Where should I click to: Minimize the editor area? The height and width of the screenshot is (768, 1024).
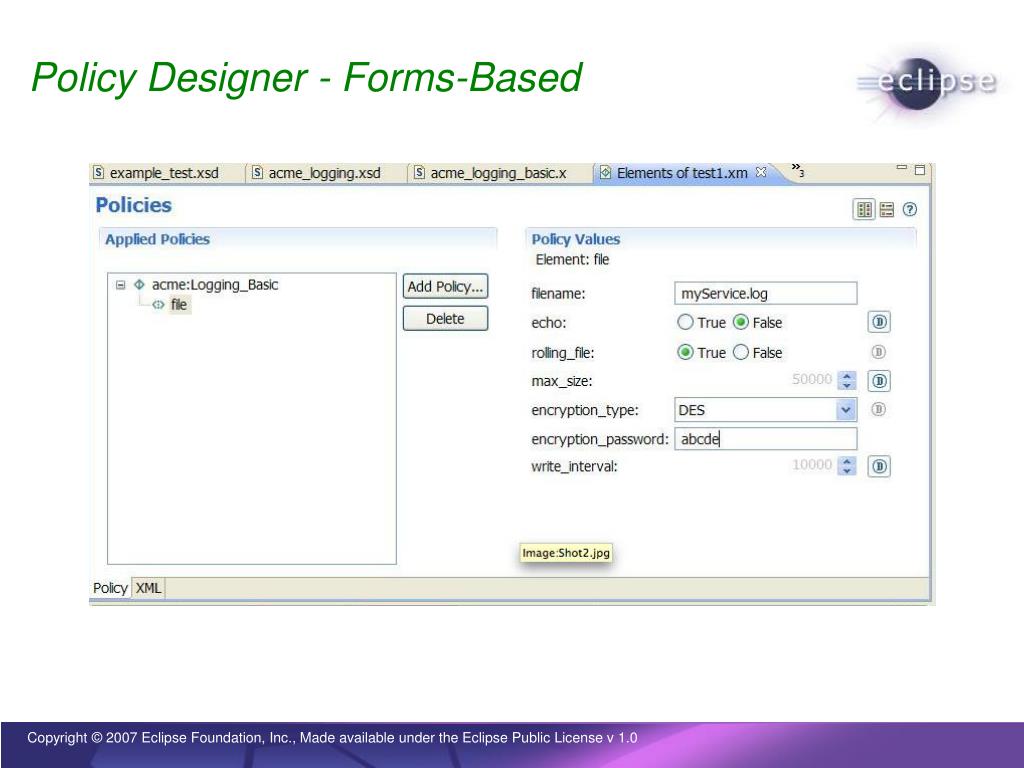[x=902, y=168]
